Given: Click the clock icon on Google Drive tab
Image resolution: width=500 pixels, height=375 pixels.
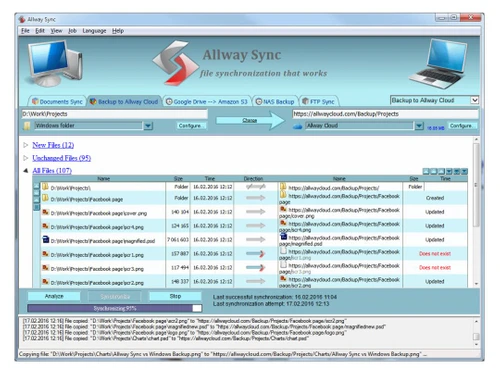Looking at the screenshot, I should tap(169, 102).
